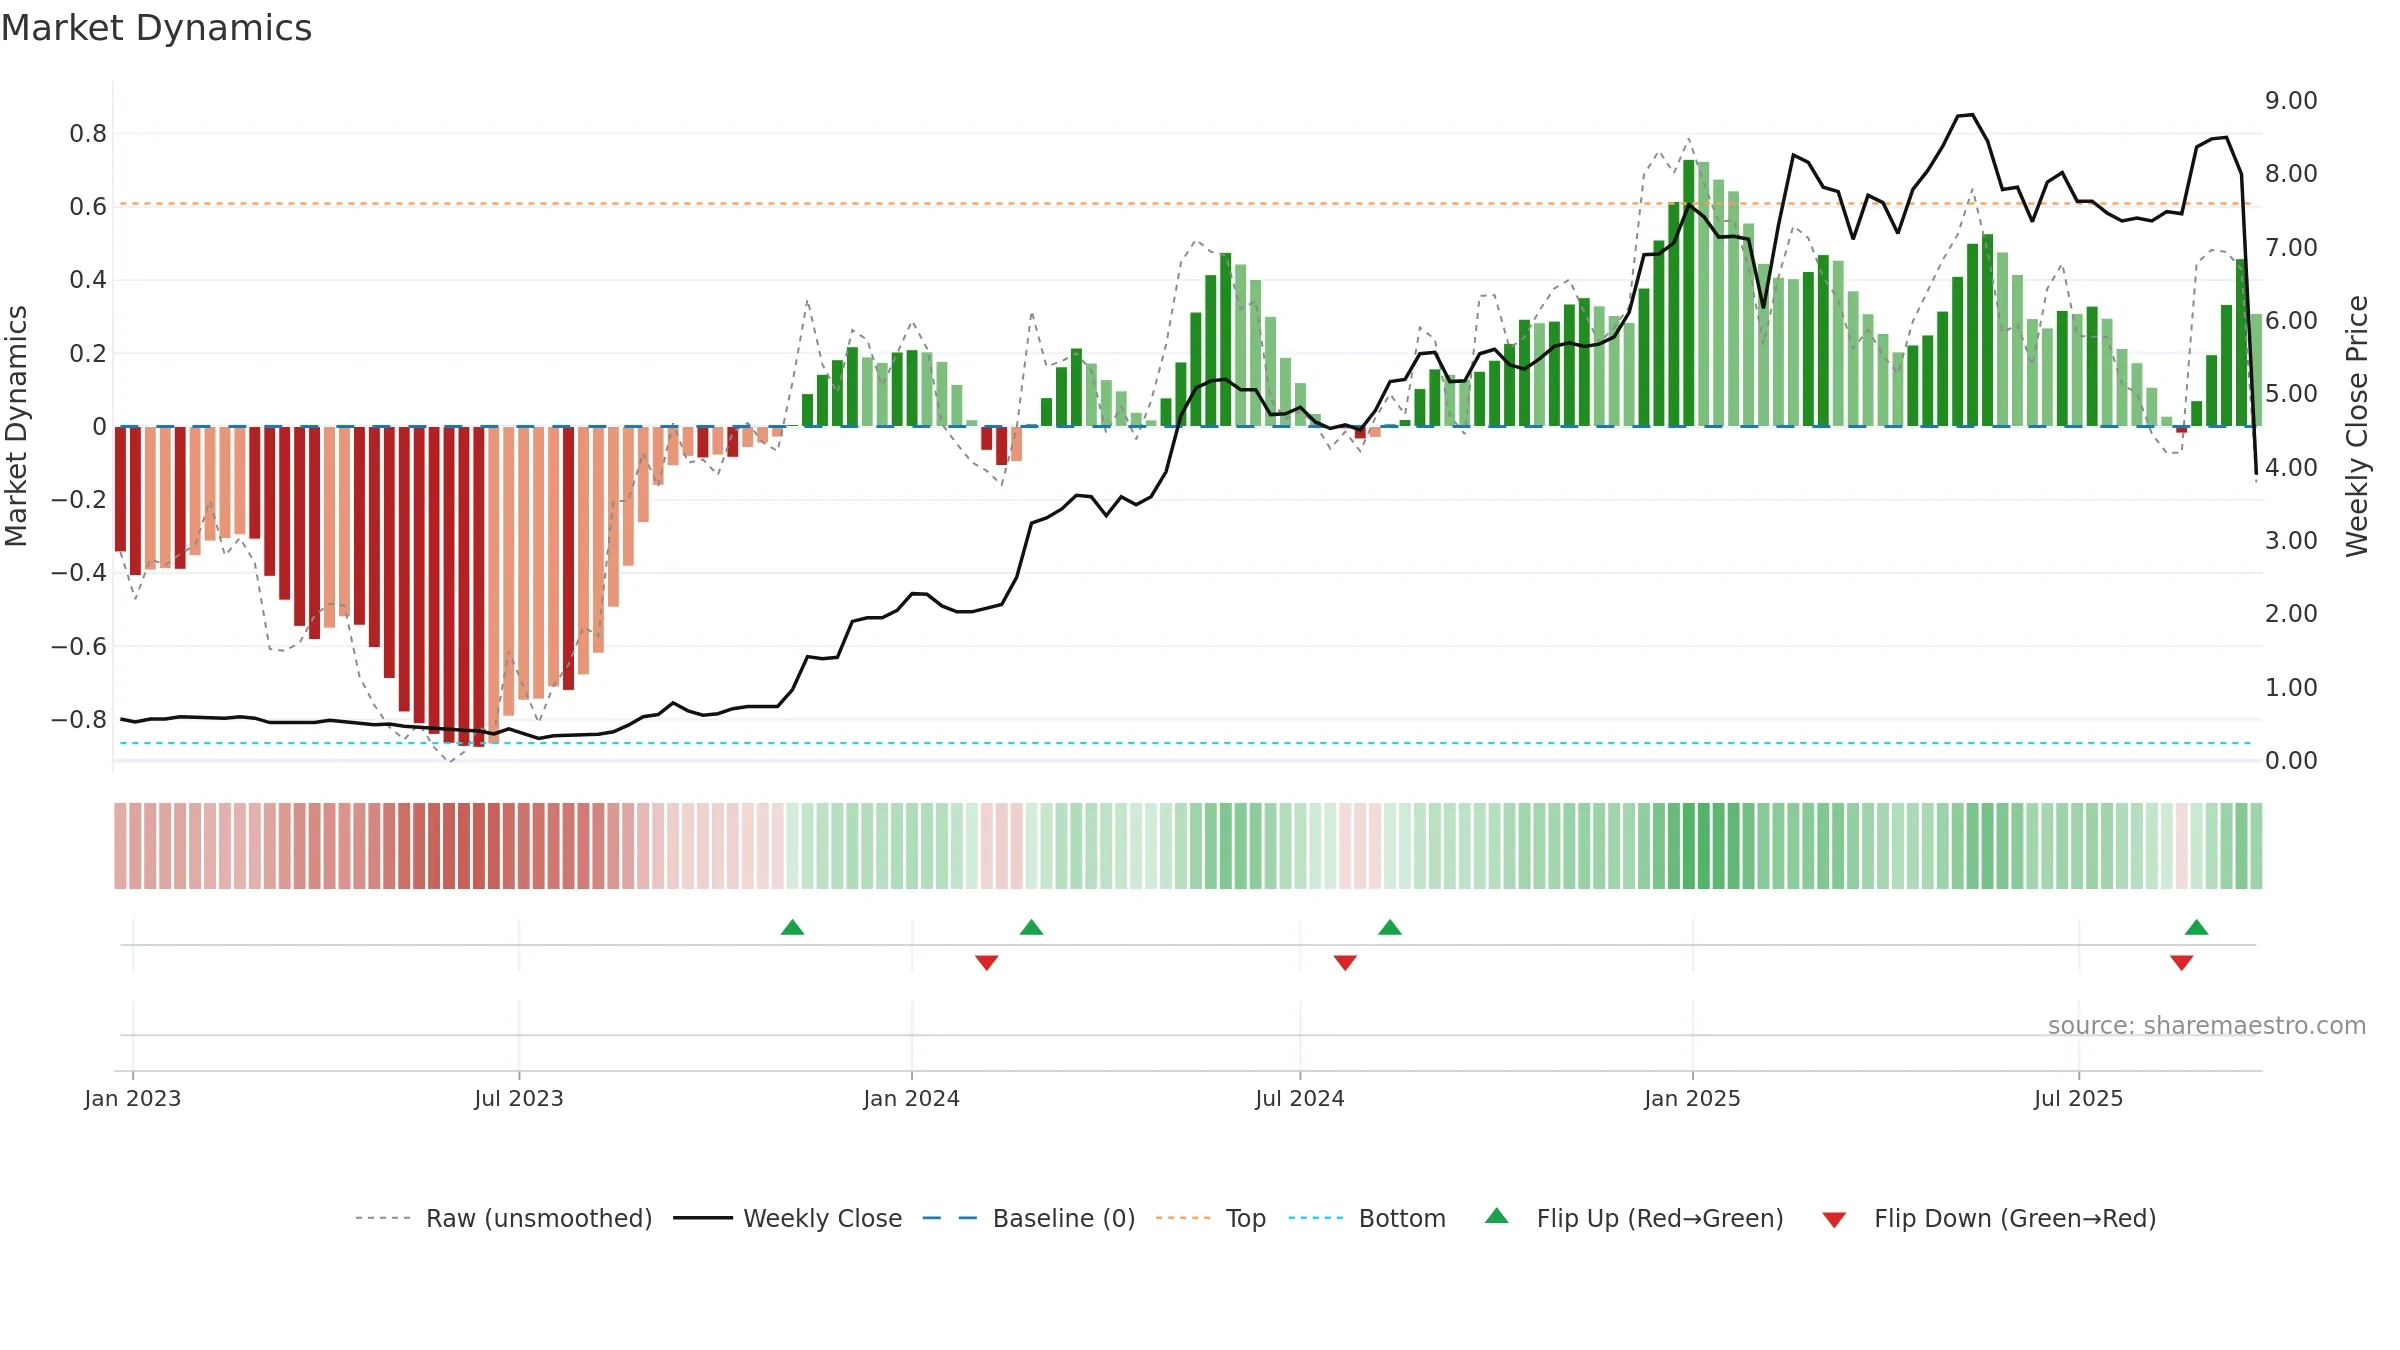Click the 0.00 right axis price label
The height and width of the screenshot is (1350, 2400).
[2291, 760]
